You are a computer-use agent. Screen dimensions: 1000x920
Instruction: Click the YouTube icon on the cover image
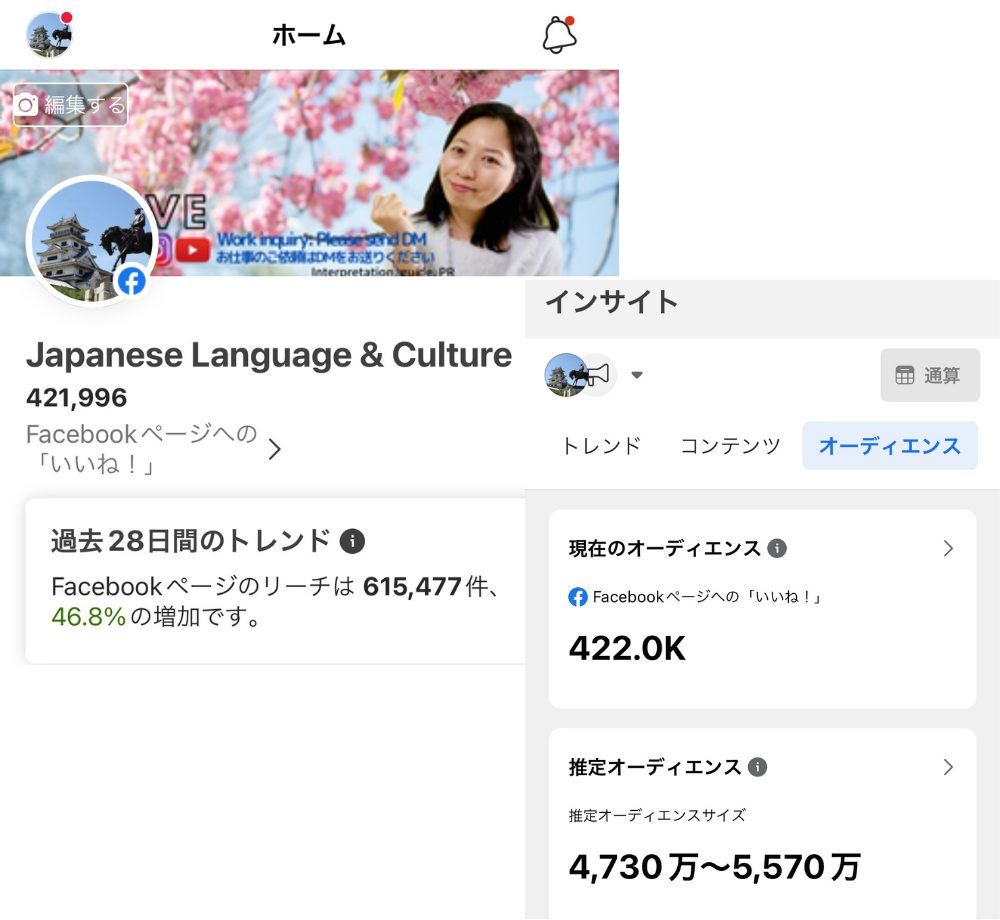(192, 249)
